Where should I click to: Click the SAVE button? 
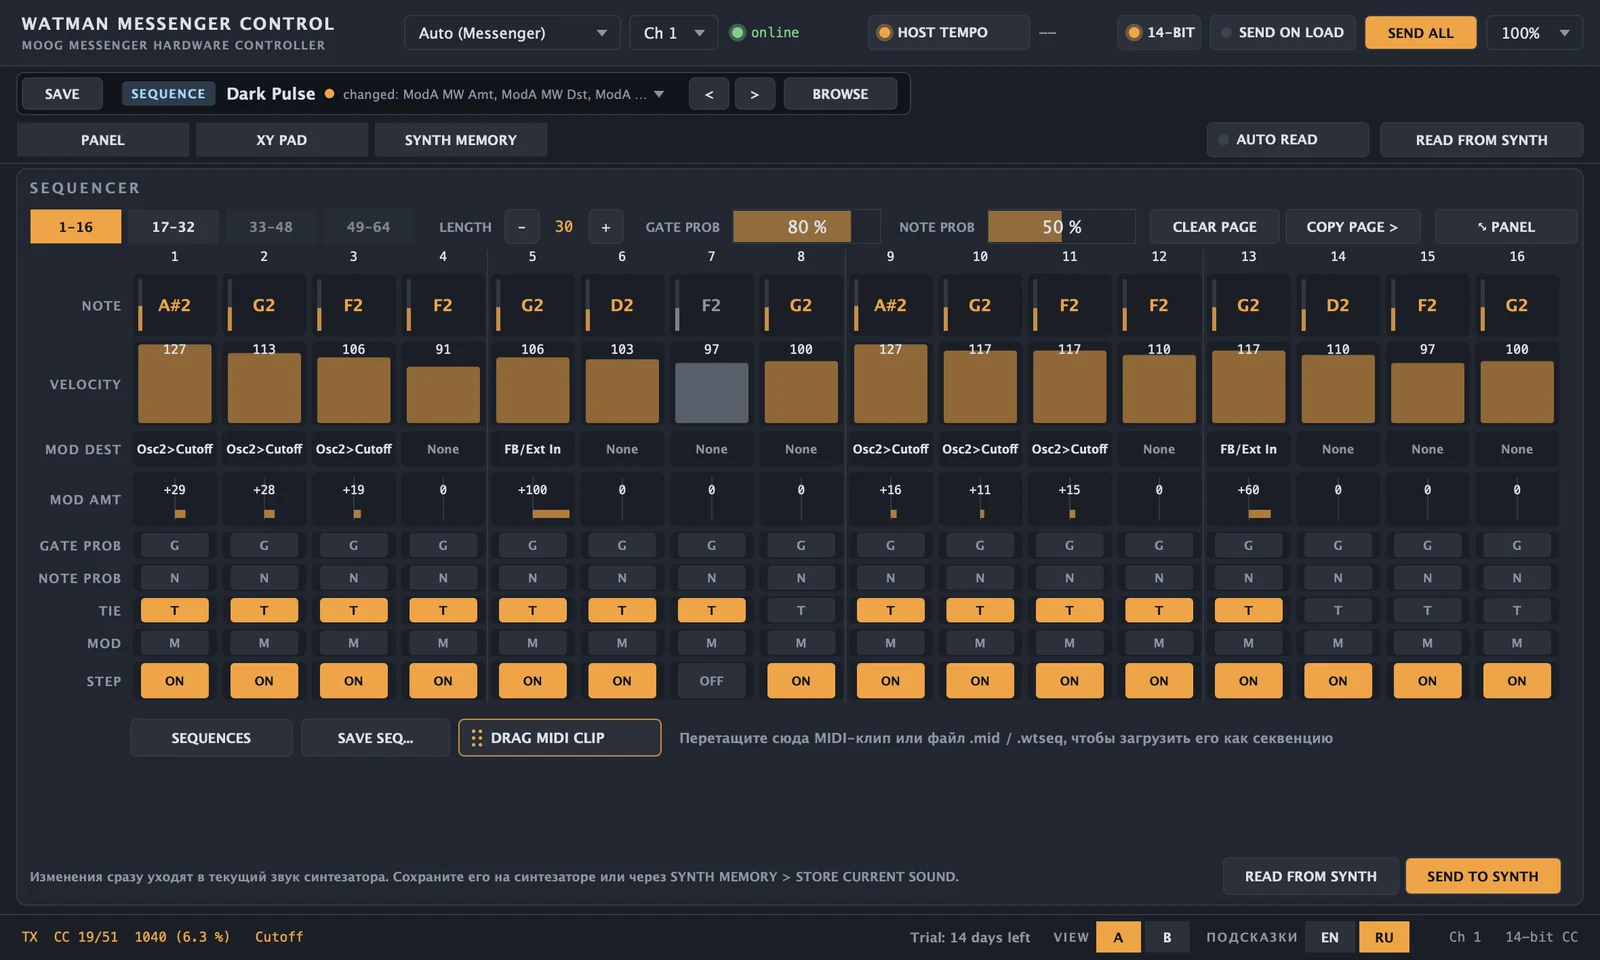tap(62, 94)
